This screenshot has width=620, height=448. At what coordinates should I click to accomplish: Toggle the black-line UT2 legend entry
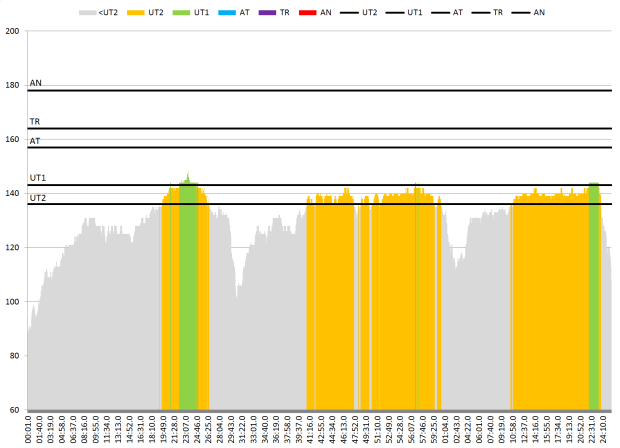pyautogui.click(x=349, y=12)
